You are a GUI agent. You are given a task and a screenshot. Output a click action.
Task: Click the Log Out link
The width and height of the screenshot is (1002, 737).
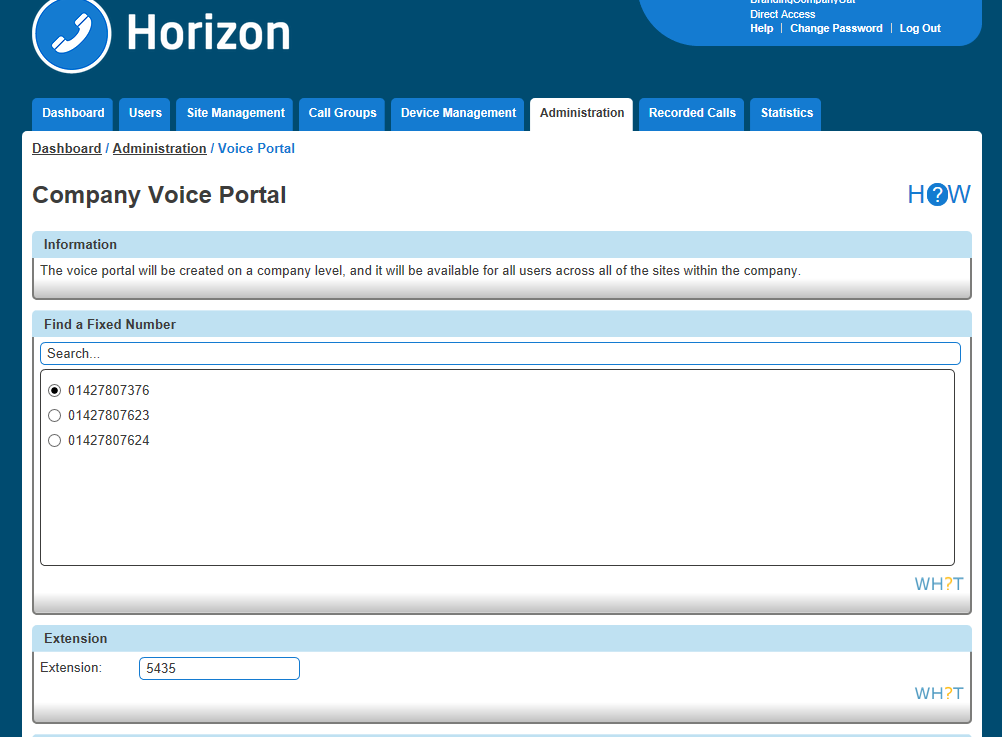[x=920, y=28]
